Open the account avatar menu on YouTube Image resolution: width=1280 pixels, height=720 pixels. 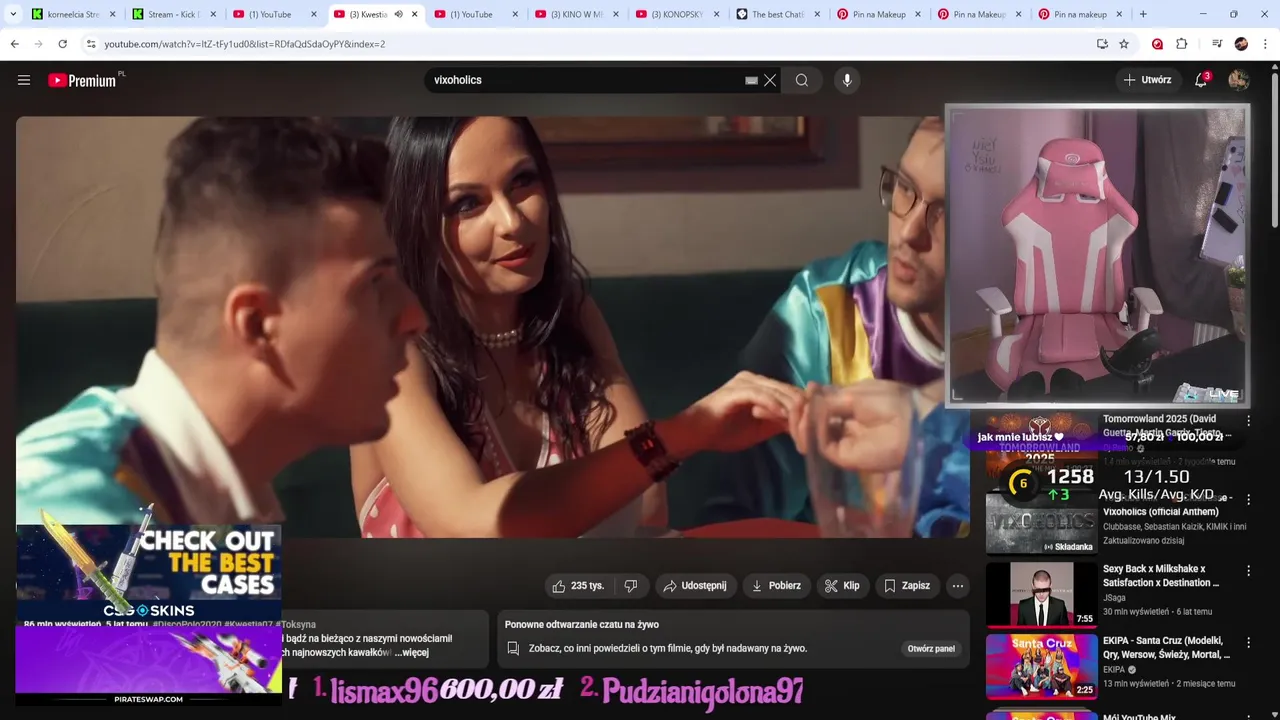tap(1239, 80)
